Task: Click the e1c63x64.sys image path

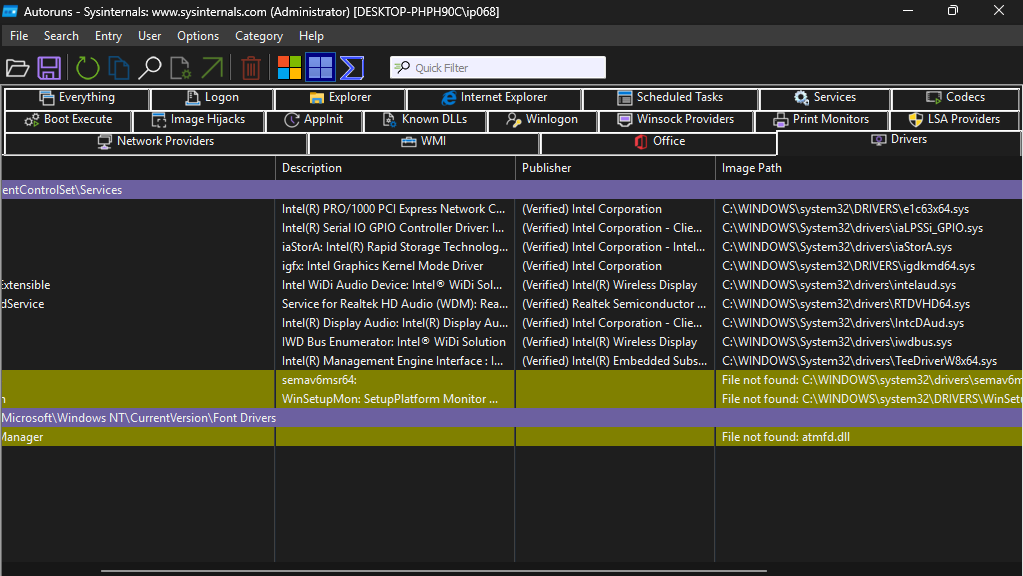Action: click(x=845, y=209)
